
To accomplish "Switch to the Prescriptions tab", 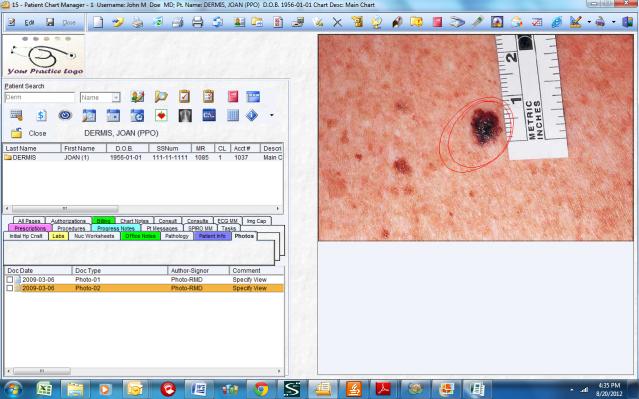I will pyautogui.click(x=30, y=228).
